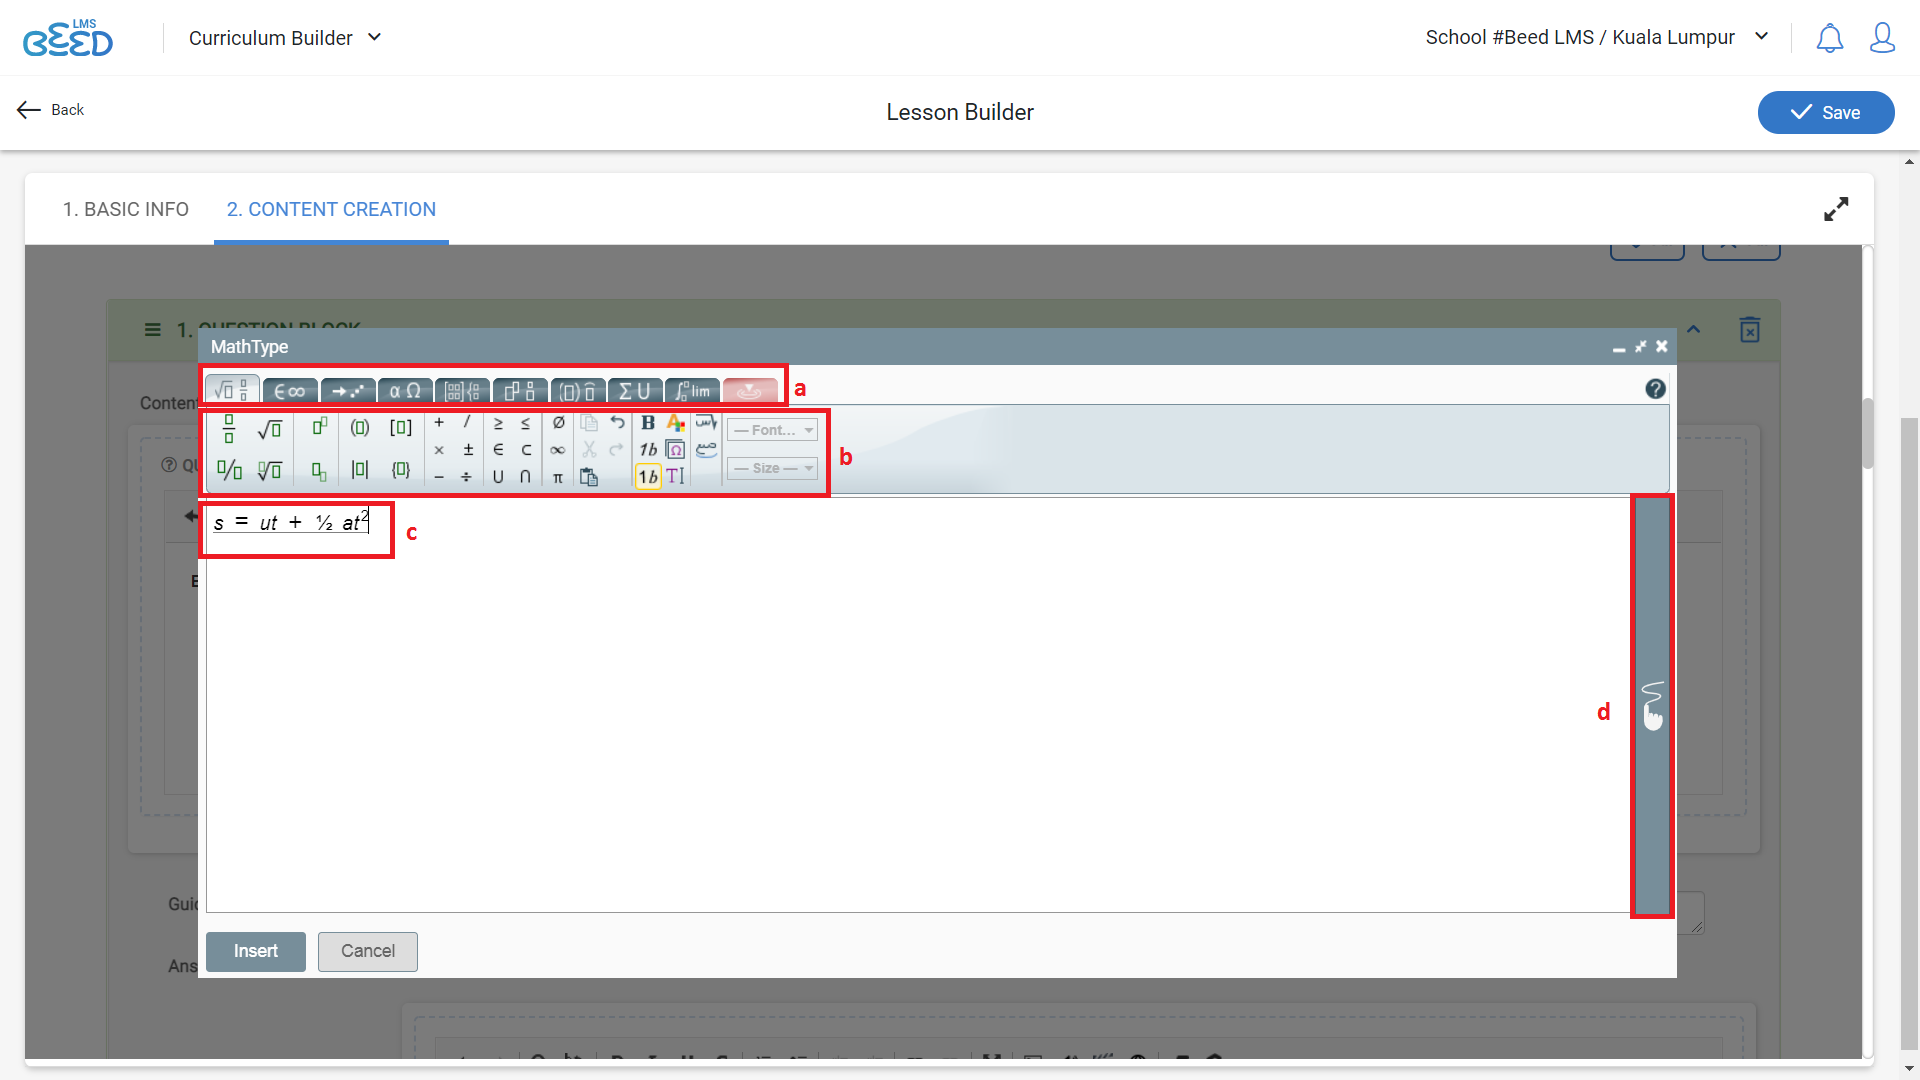Toggle Arabic-Indic numerals option
This screenshot has height=1080, width=1920.
[706, 450]
